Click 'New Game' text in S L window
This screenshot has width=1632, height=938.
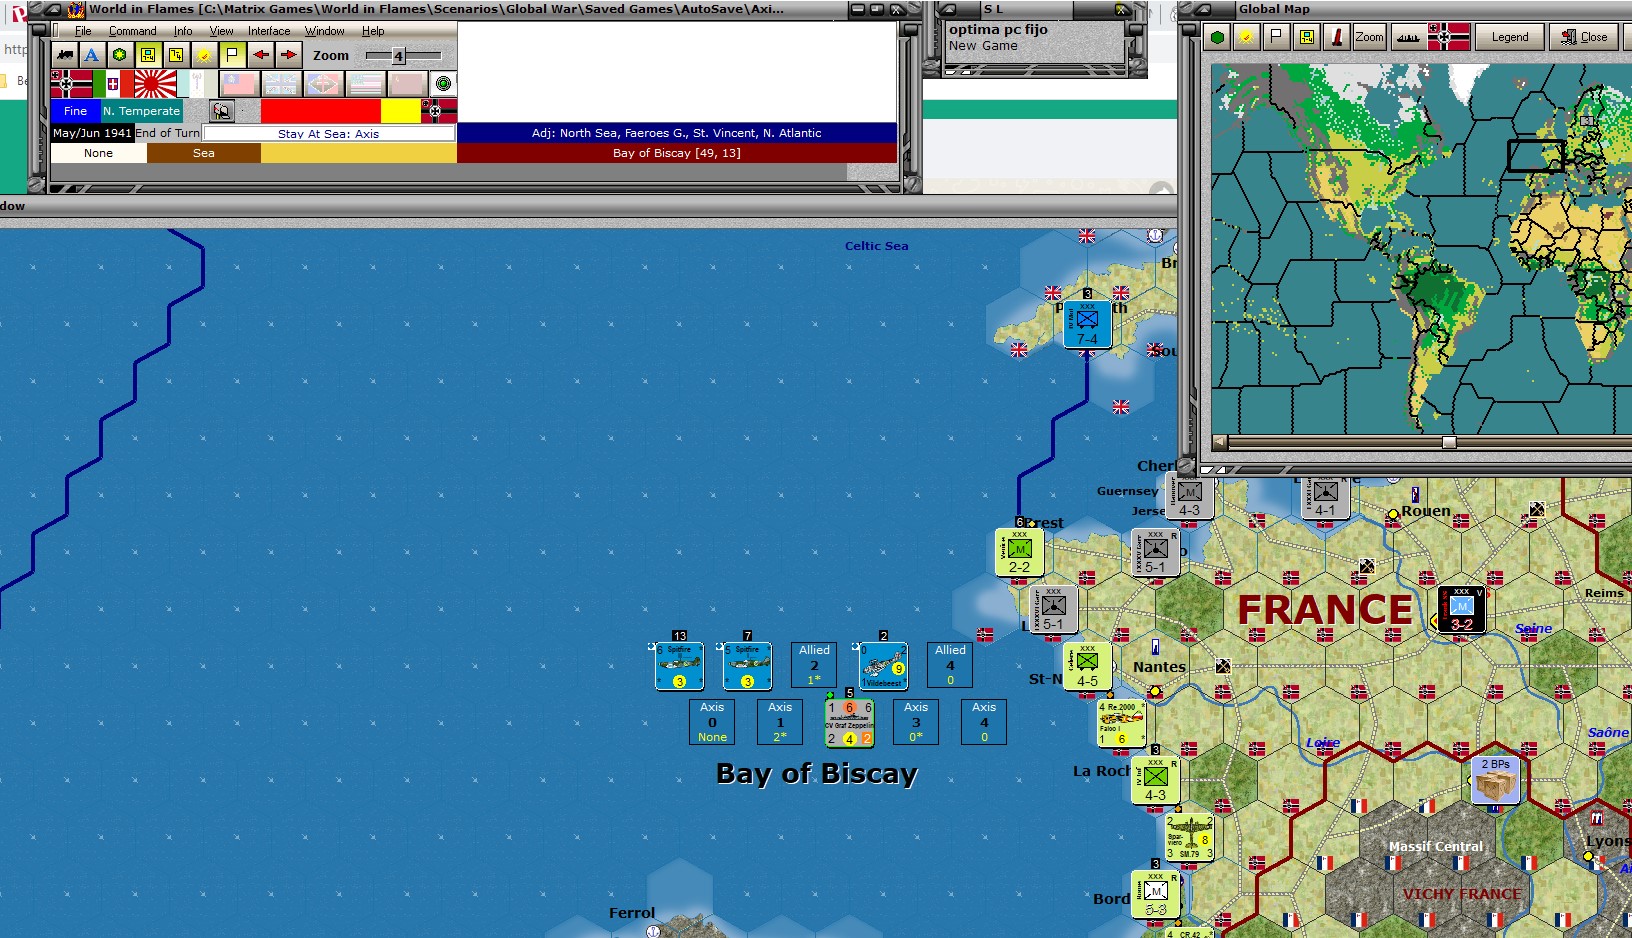983,46
